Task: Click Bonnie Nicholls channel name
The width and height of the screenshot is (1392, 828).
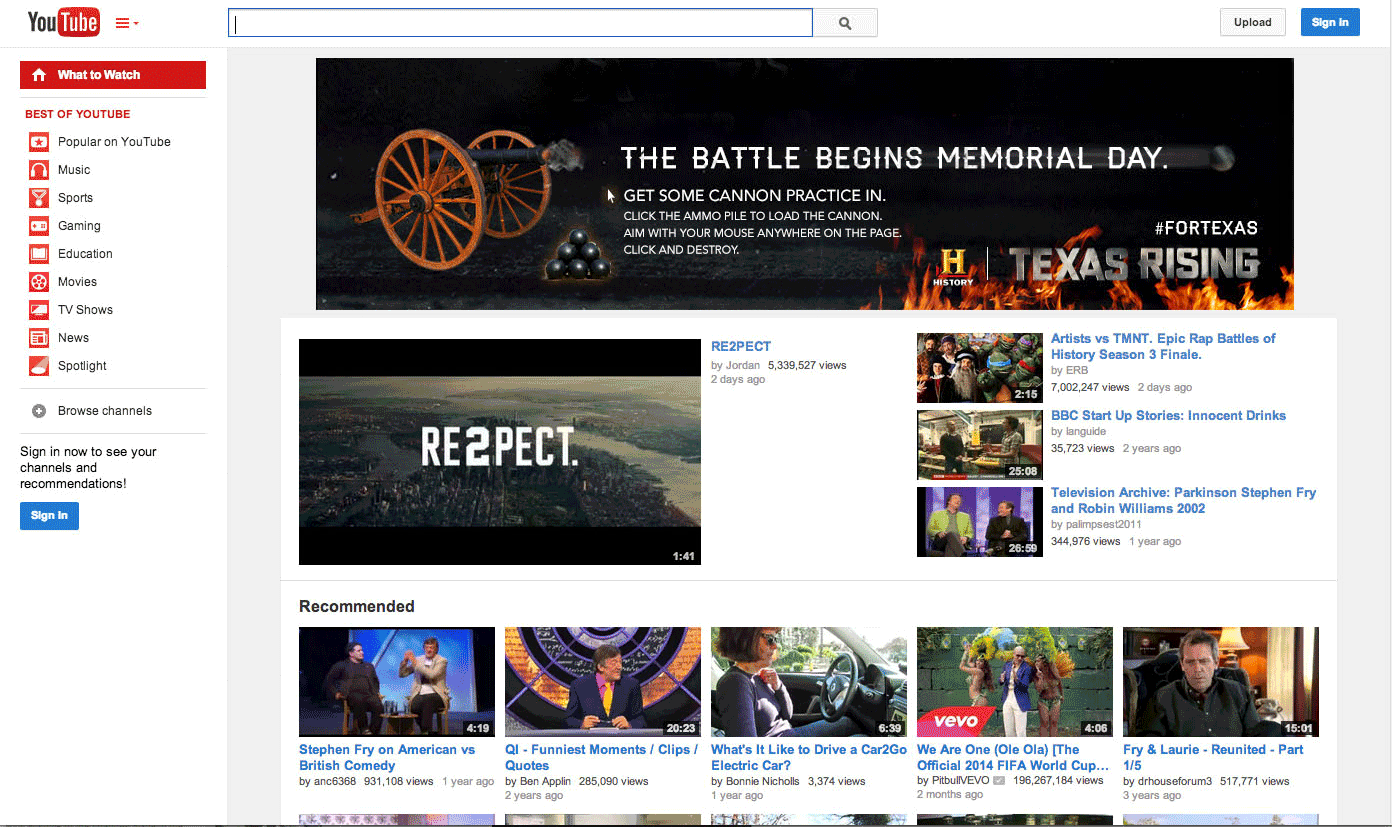Action: [x=763, y=782]
